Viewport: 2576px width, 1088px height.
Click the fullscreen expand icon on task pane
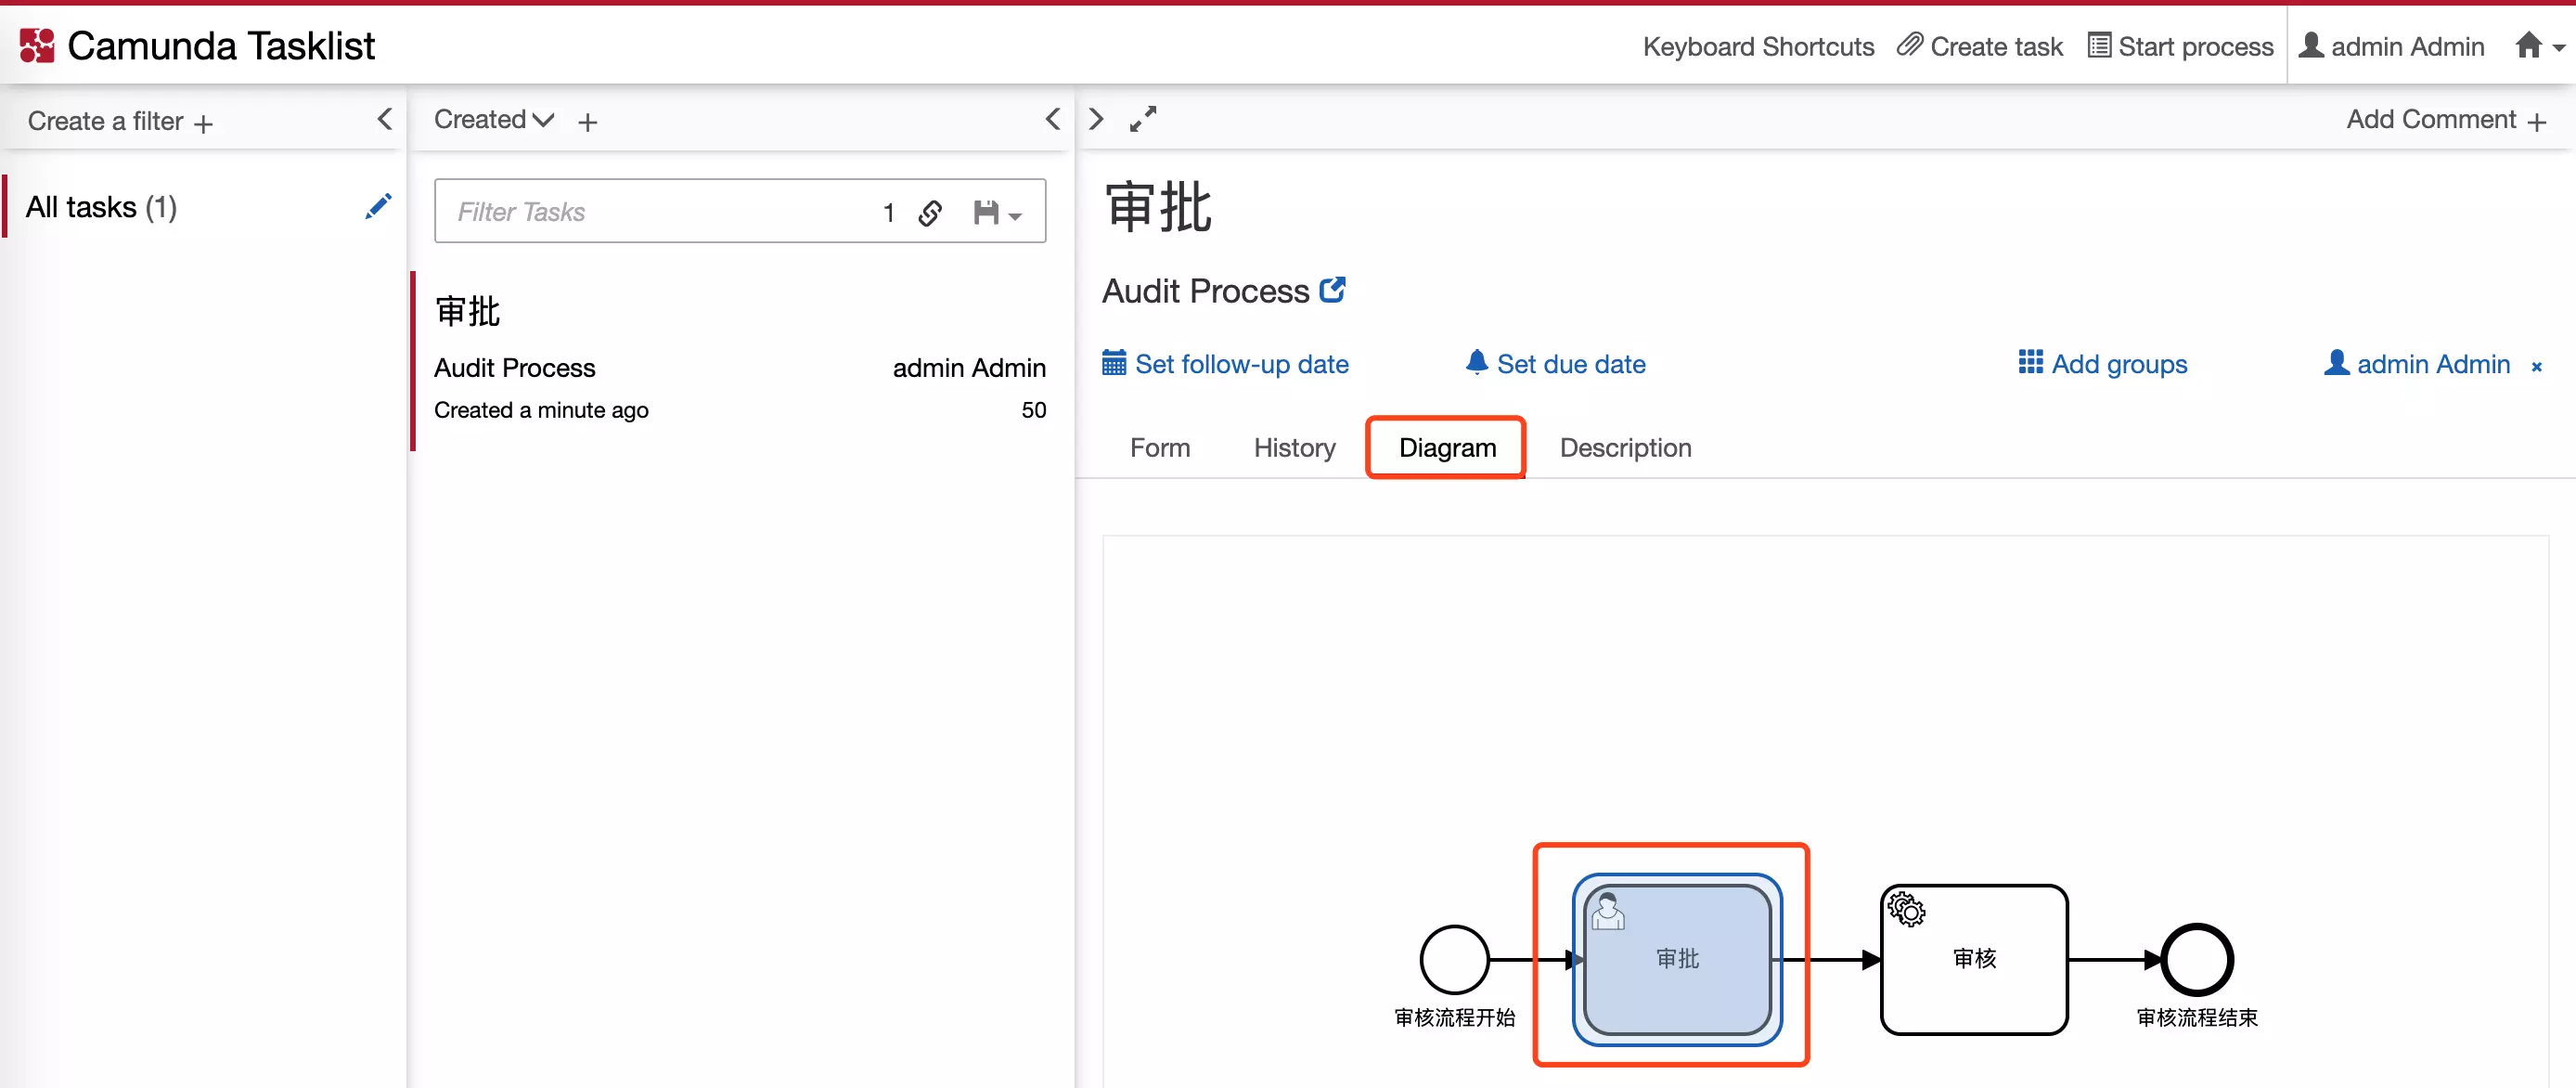1142,118
